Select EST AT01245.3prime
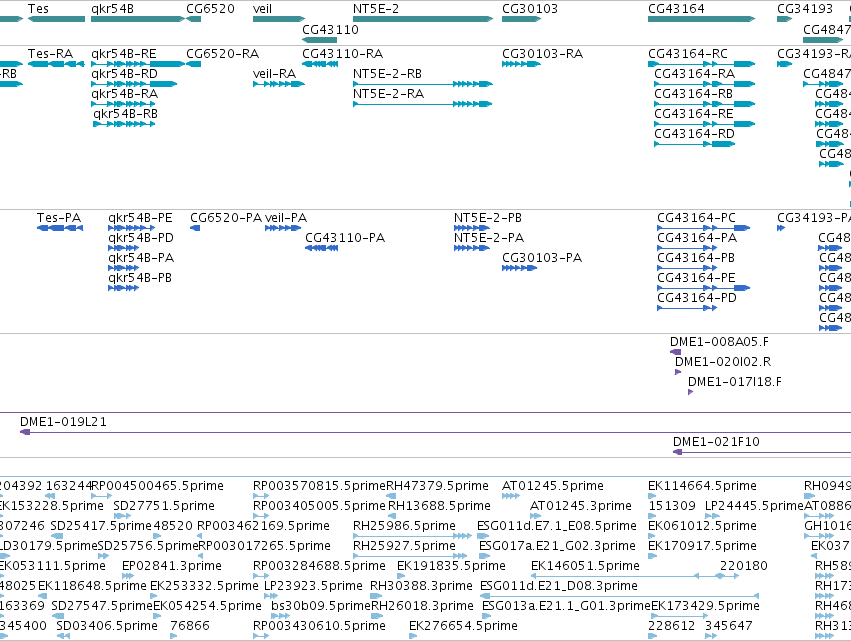851x641 pixels. coord(536,516)
